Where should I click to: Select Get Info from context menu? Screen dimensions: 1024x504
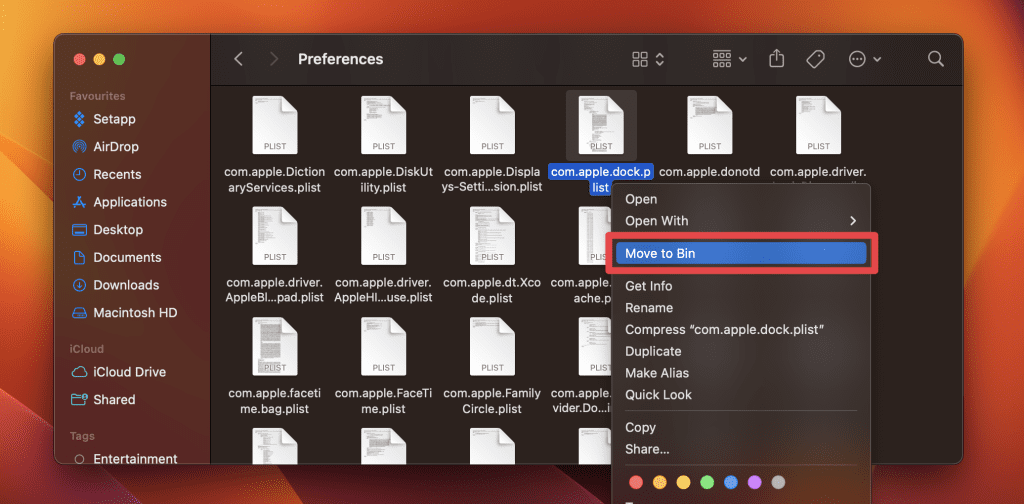click(x=648, y=286)
